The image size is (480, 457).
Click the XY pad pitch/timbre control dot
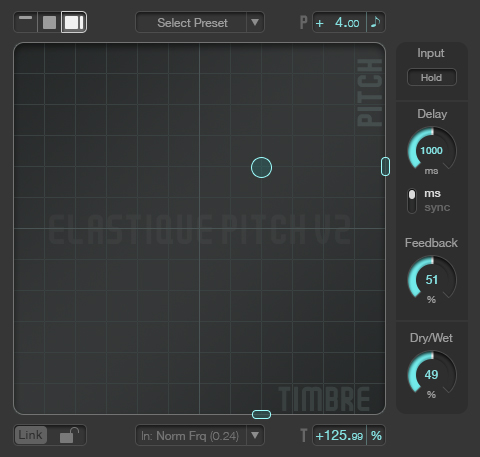click(261, 167)
